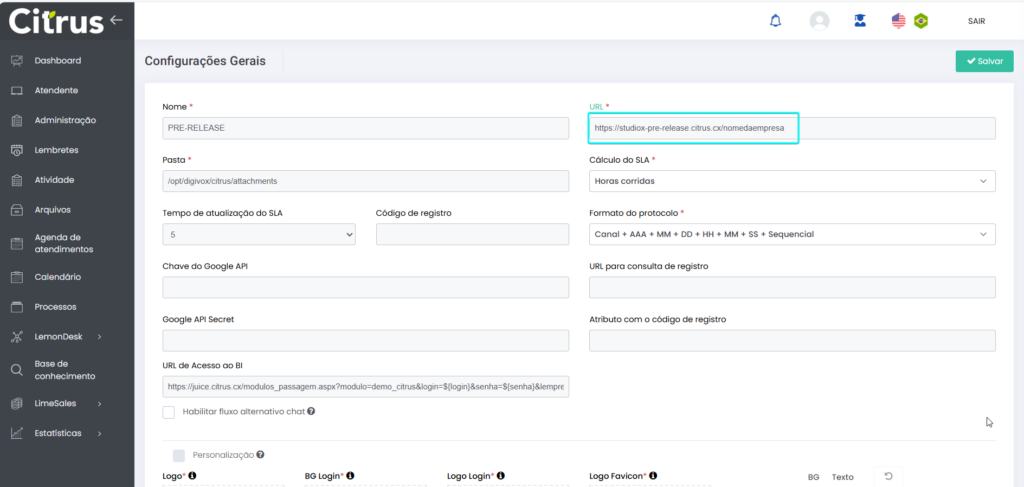The image size is (1024, 487).
Task: Open Dashboard in the sidebar
Action: (x=57, y=61)
